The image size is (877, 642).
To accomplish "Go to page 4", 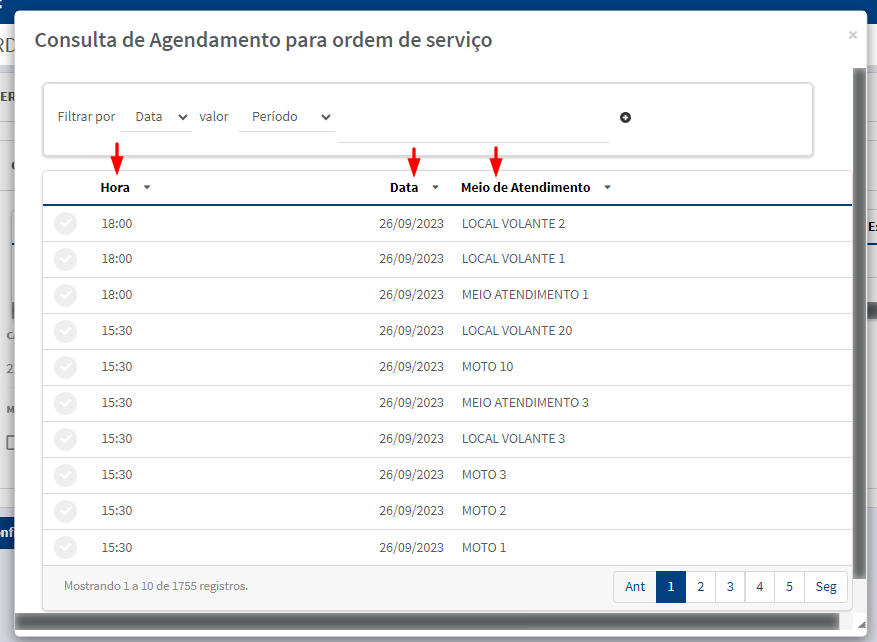I will coord(760,587).
